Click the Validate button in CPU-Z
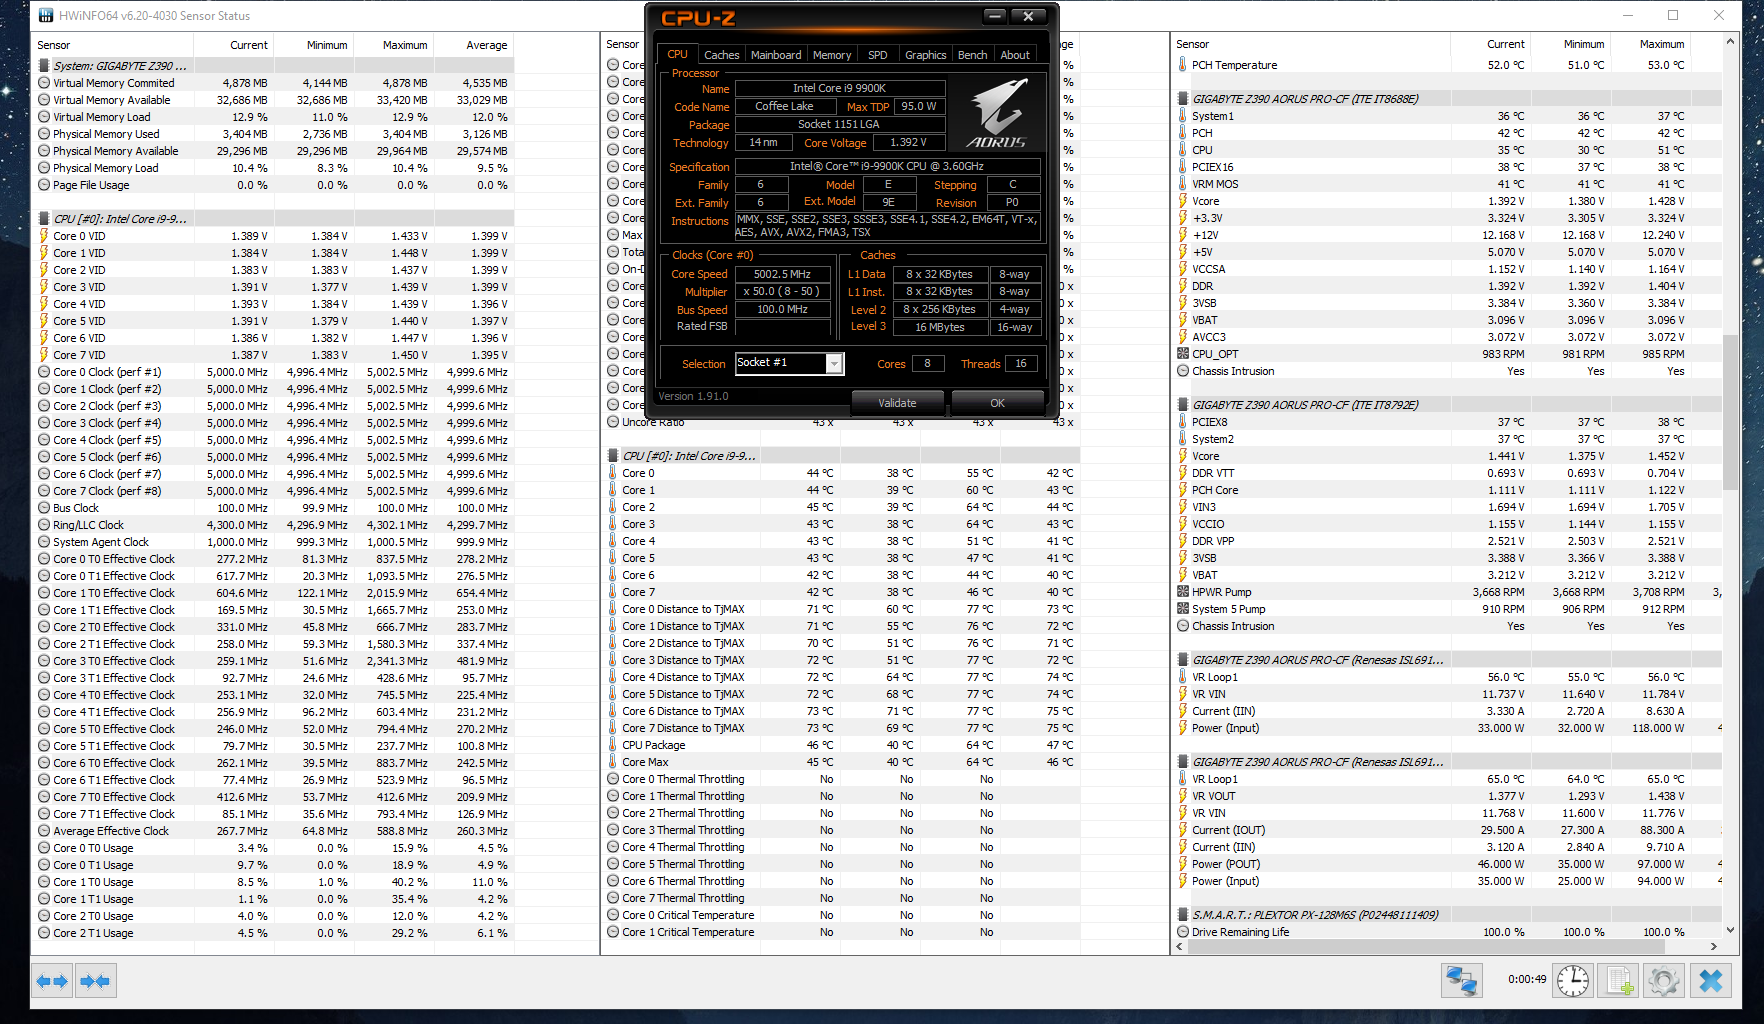The width and height of the screenshot is (1764, 1024). pyautogui.click(x=897, y=403)
